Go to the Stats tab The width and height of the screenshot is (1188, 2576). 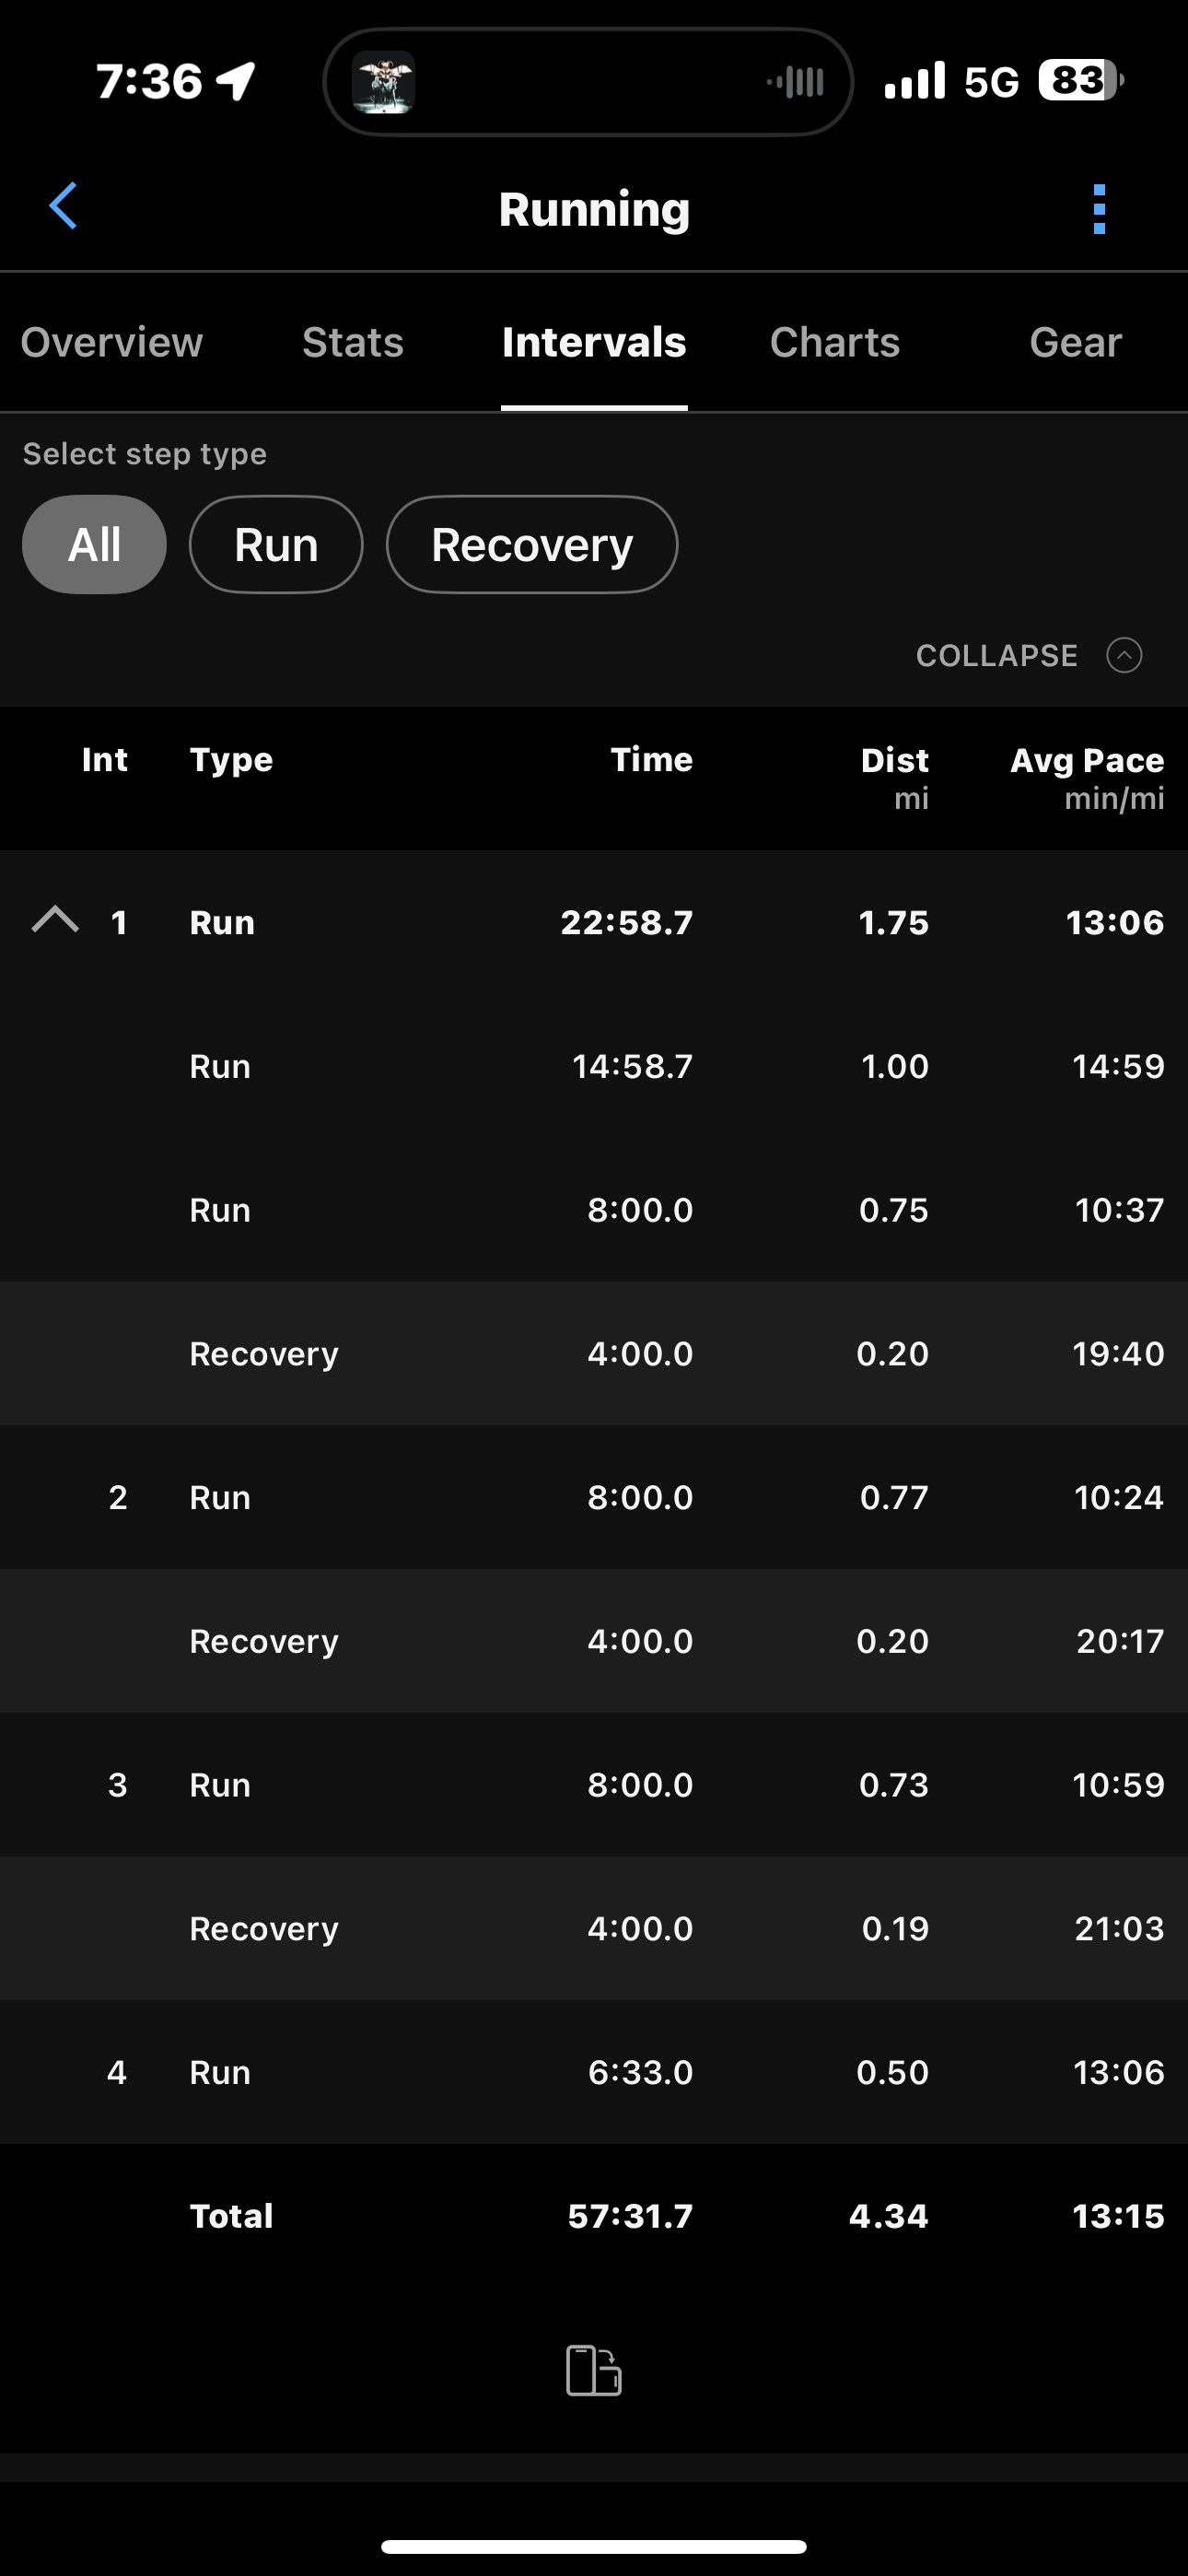tap(353, 343)
